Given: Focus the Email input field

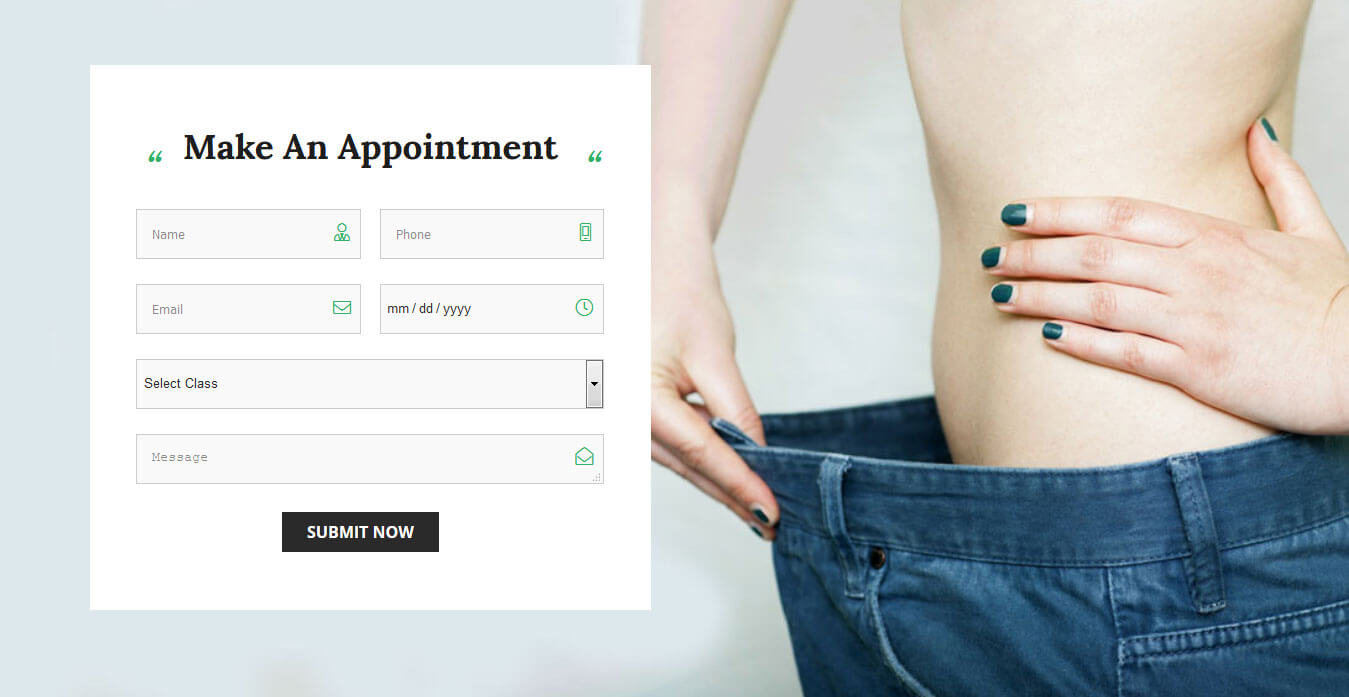Looking at the screenshot, I should point(248,309).
